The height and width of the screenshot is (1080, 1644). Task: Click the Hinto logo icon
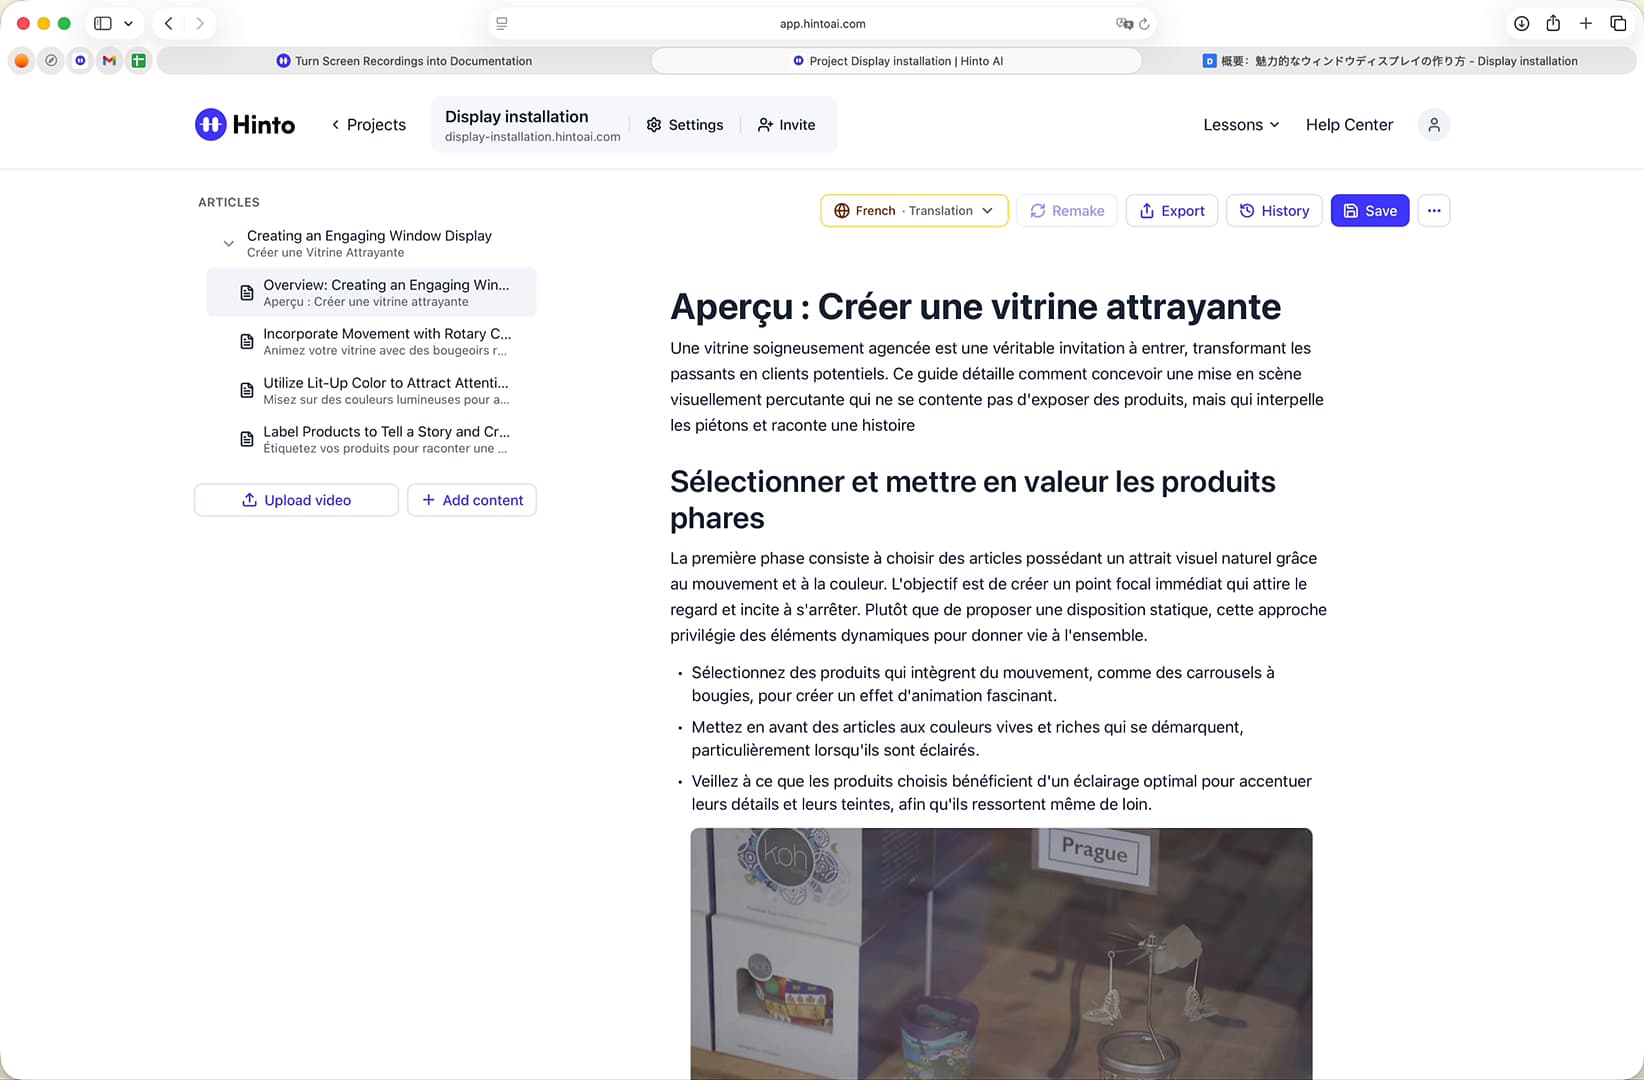click(210, 125)
